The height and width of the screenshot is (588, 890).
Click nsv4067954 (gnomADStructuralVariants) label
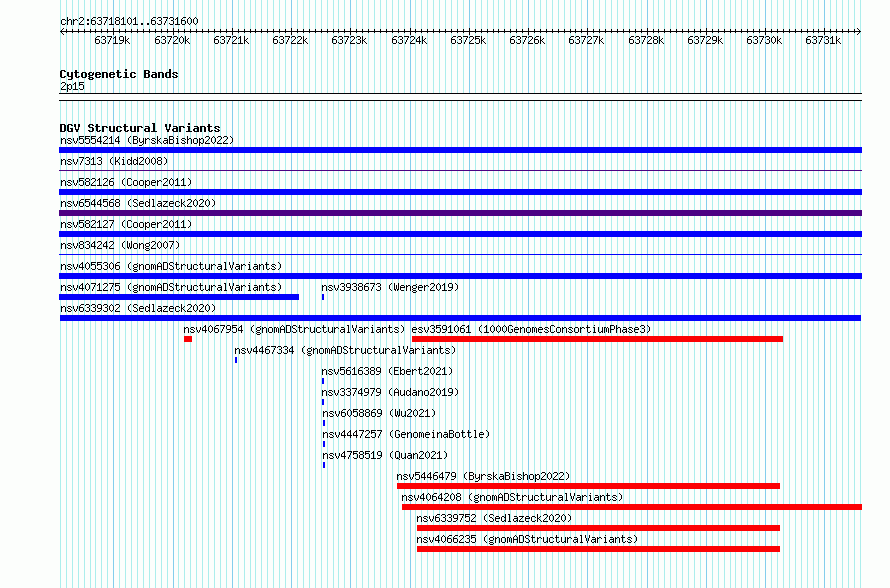pos(294,329)
